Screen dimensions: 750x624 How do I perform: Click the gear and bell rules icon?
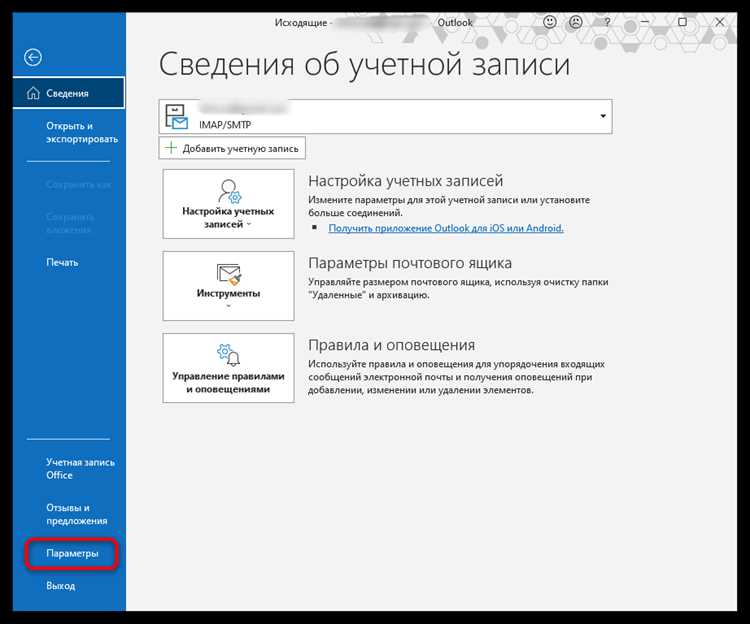(229, 355)
